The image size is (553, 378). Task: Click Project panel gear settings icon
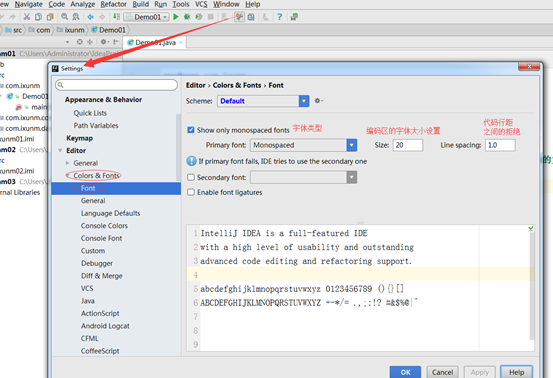(104, 42)
